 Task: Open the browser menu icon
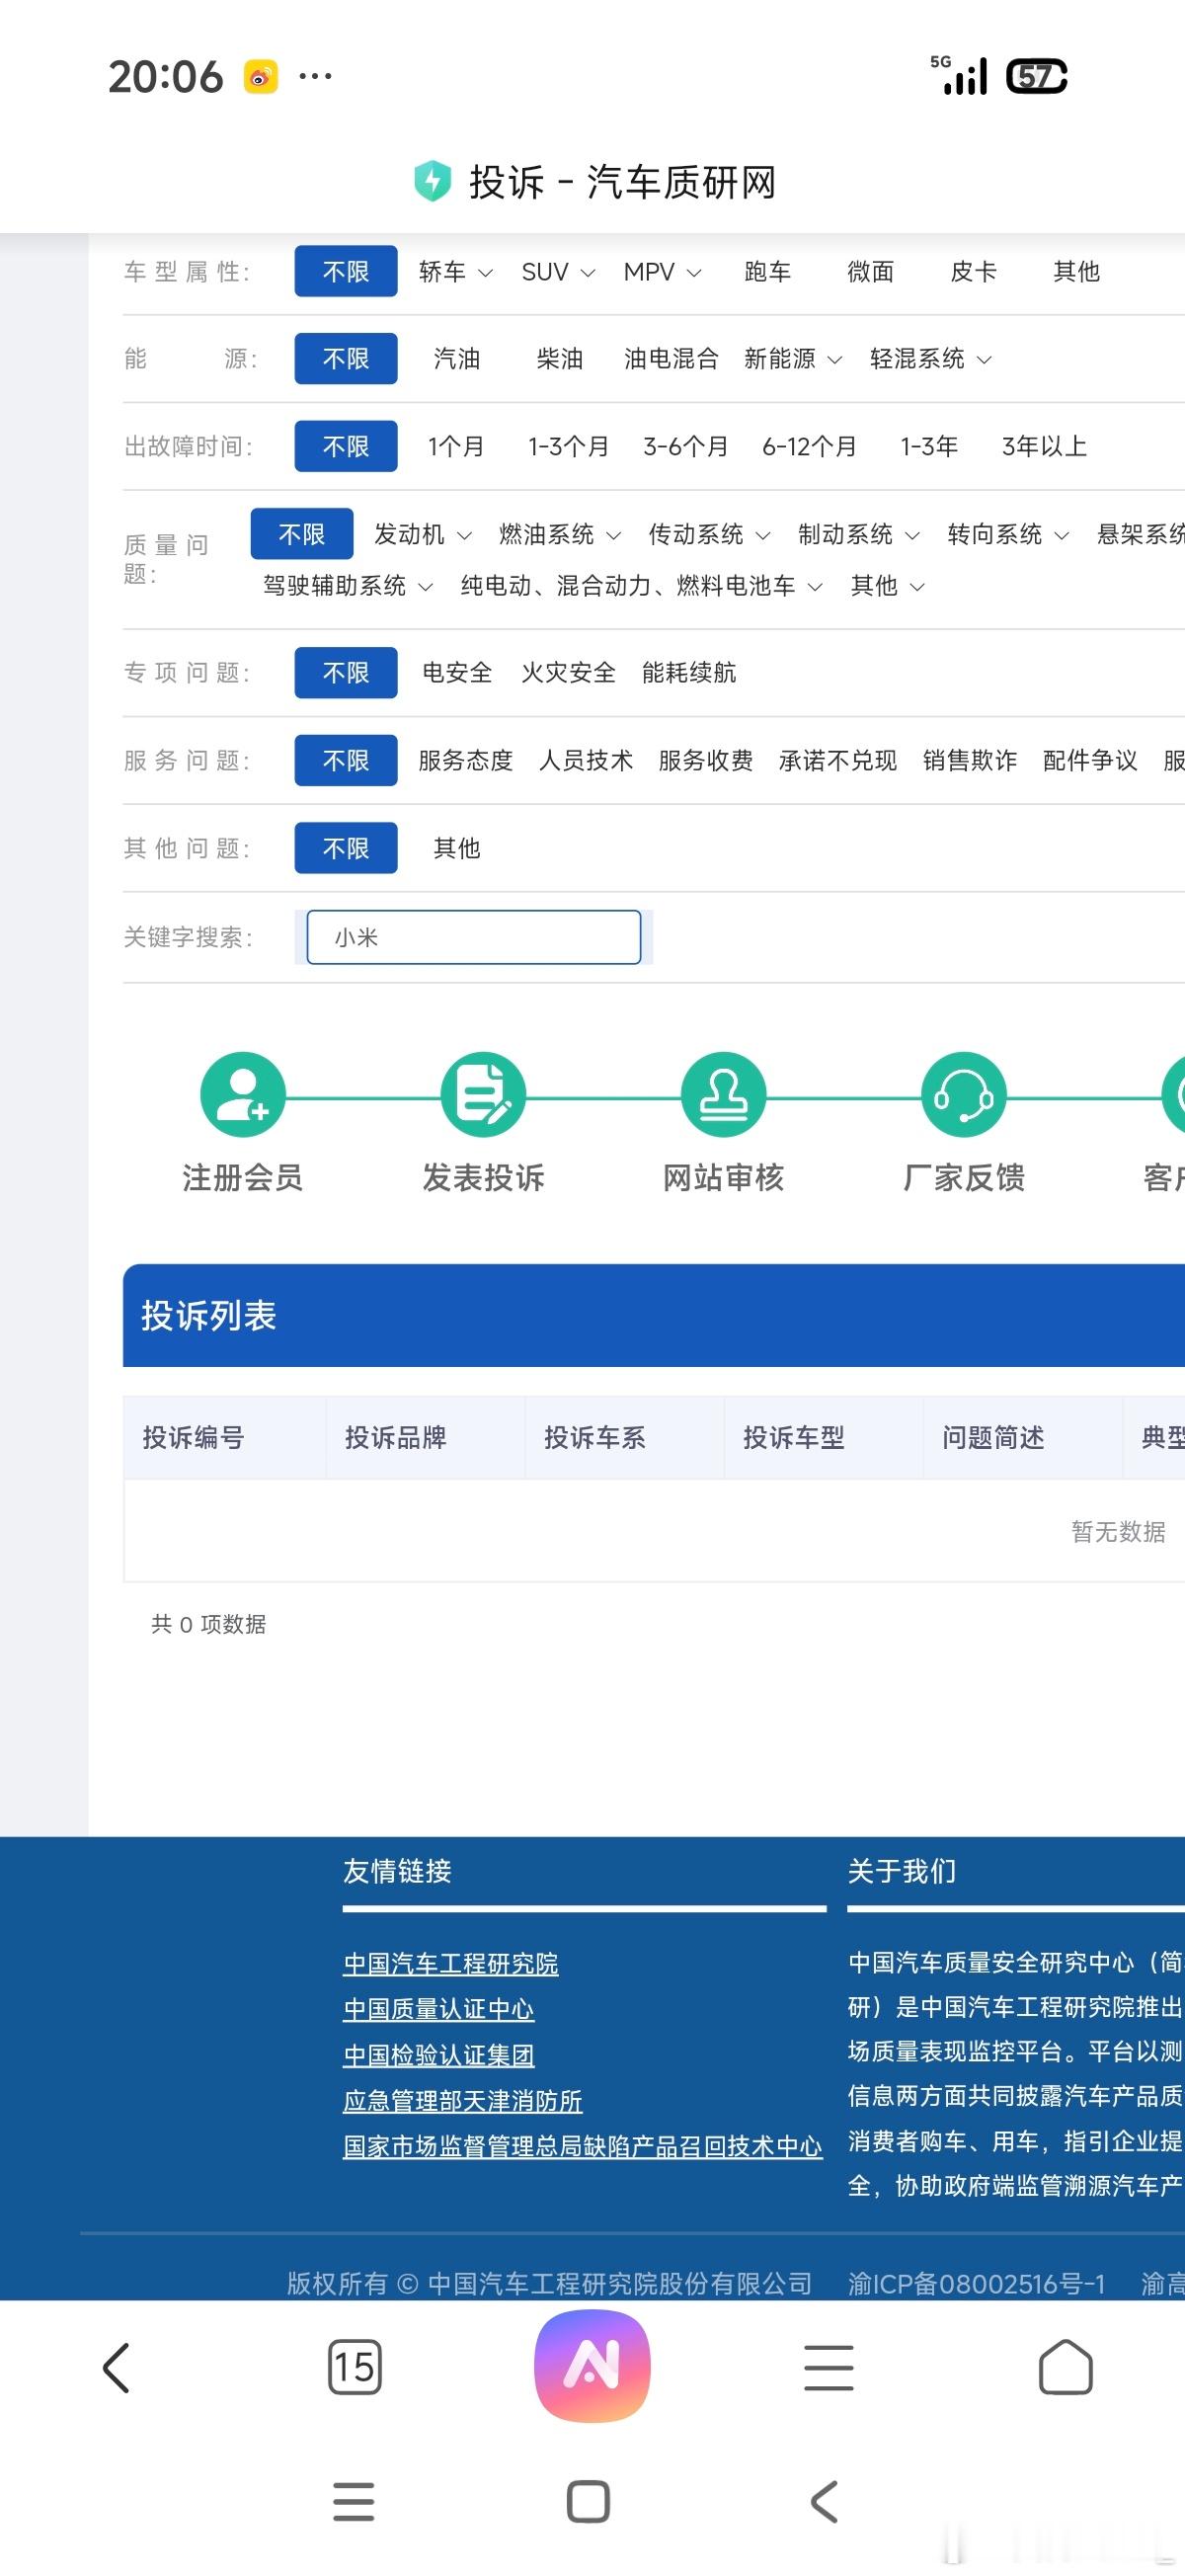point(829,2368)
